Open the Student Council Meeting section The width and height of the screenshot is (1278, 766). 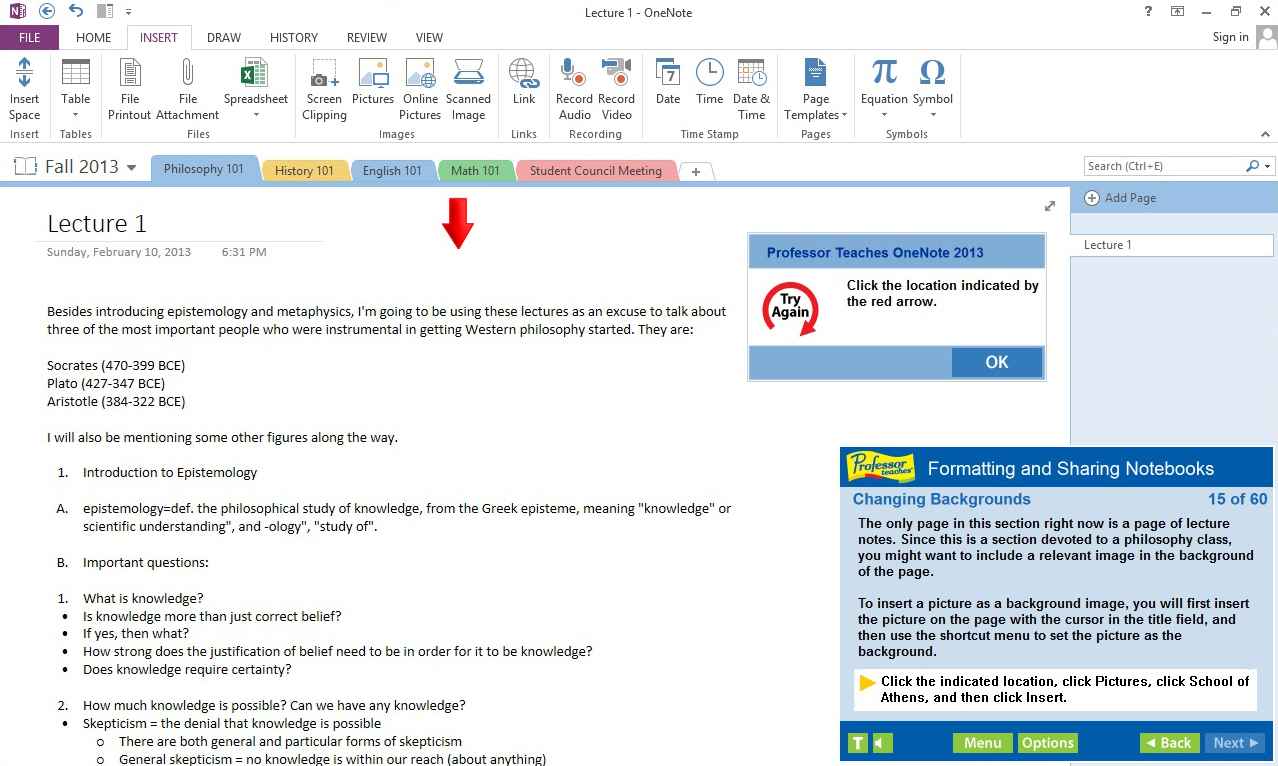[x=595, y=170]
